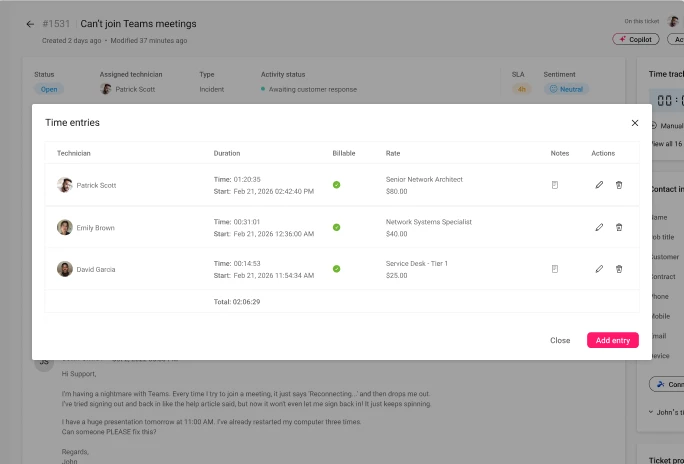Select the Rate column header

393,153
